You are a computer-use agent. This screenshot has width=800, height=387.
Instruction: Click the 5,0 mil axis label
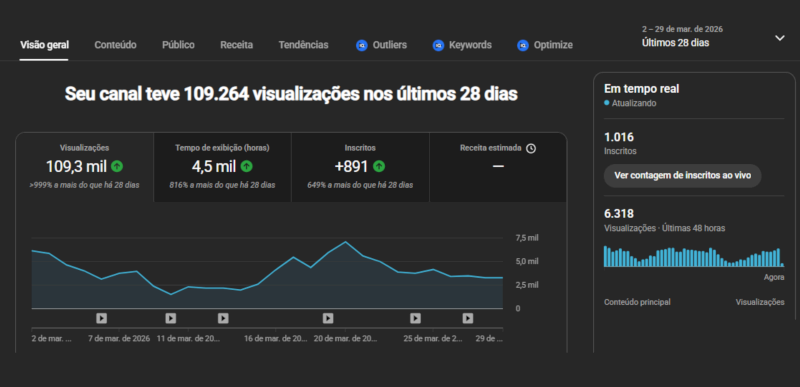pyautogui.click(x=527, y=262)
